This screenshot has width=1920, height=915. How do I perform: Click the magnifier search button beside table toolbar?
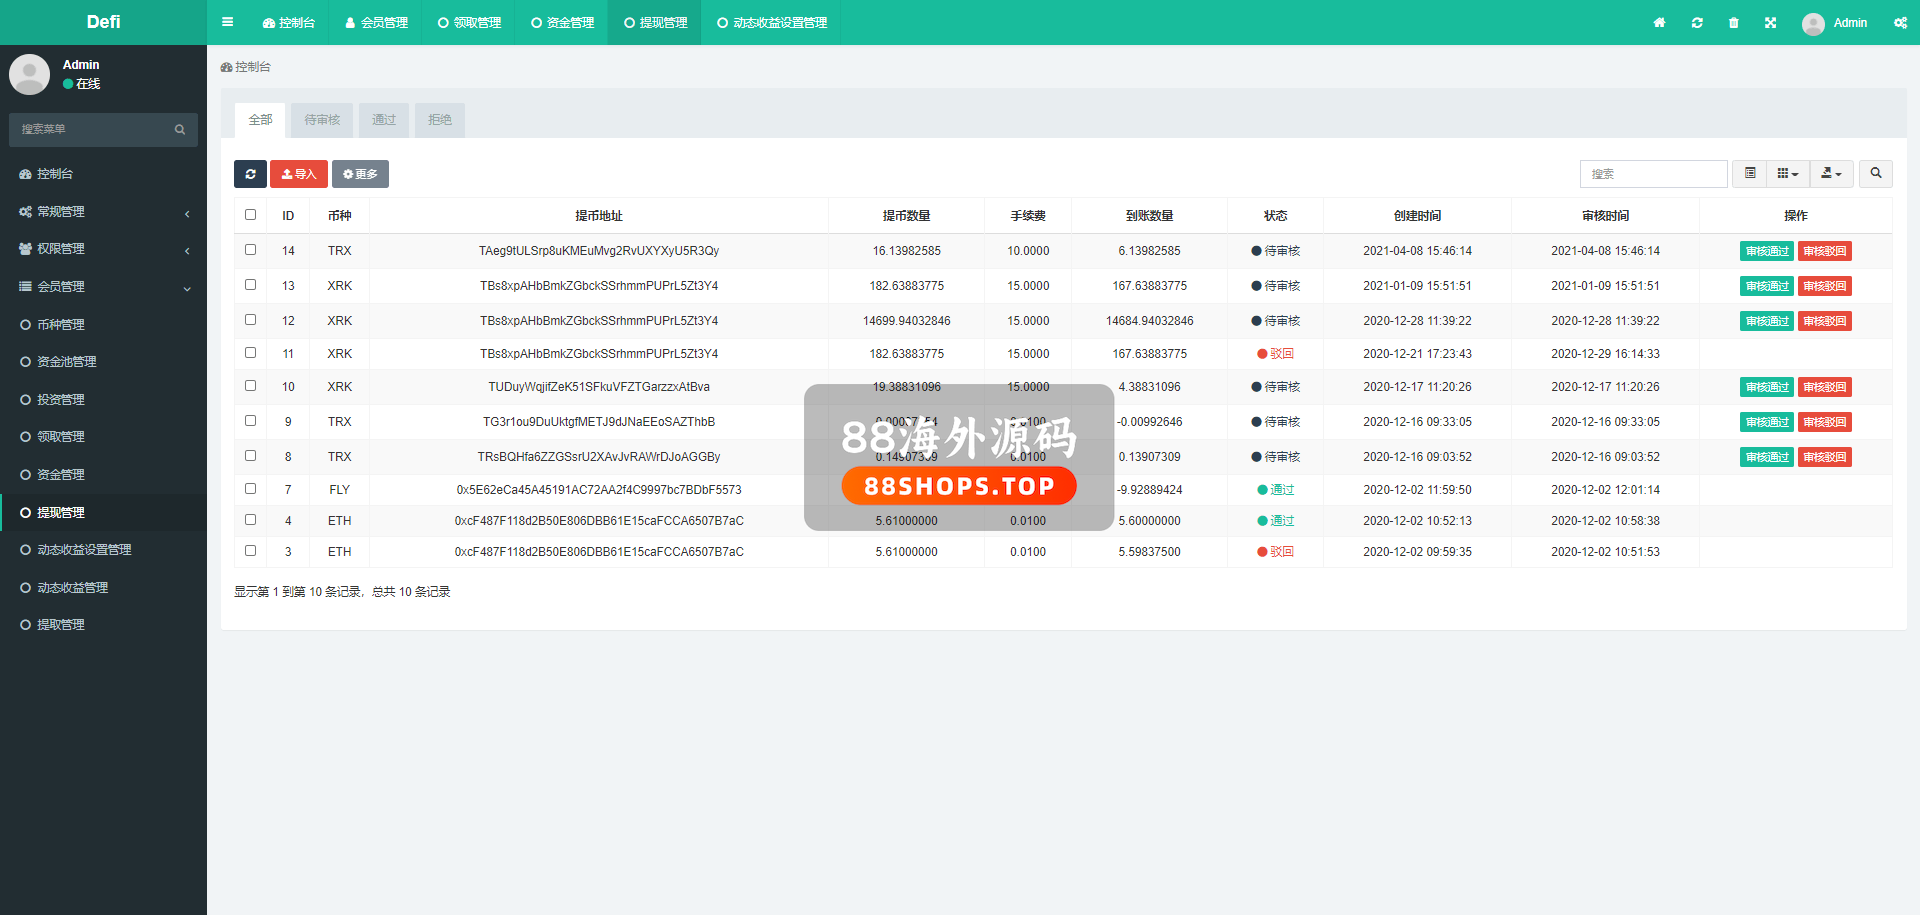tap(1875, 174)
